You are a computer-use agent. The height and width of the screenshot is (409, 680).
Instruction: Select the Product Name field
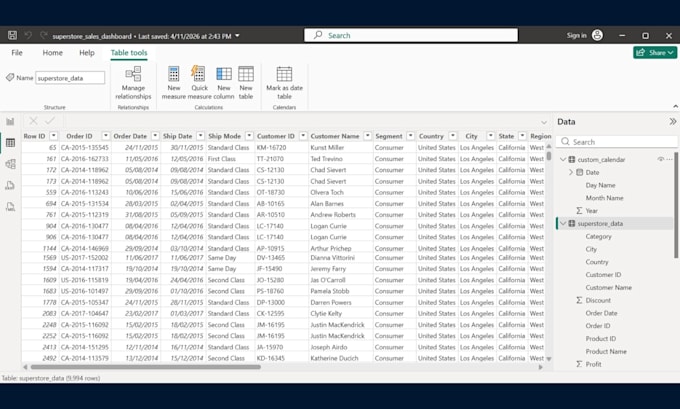[x=606, y=351]
